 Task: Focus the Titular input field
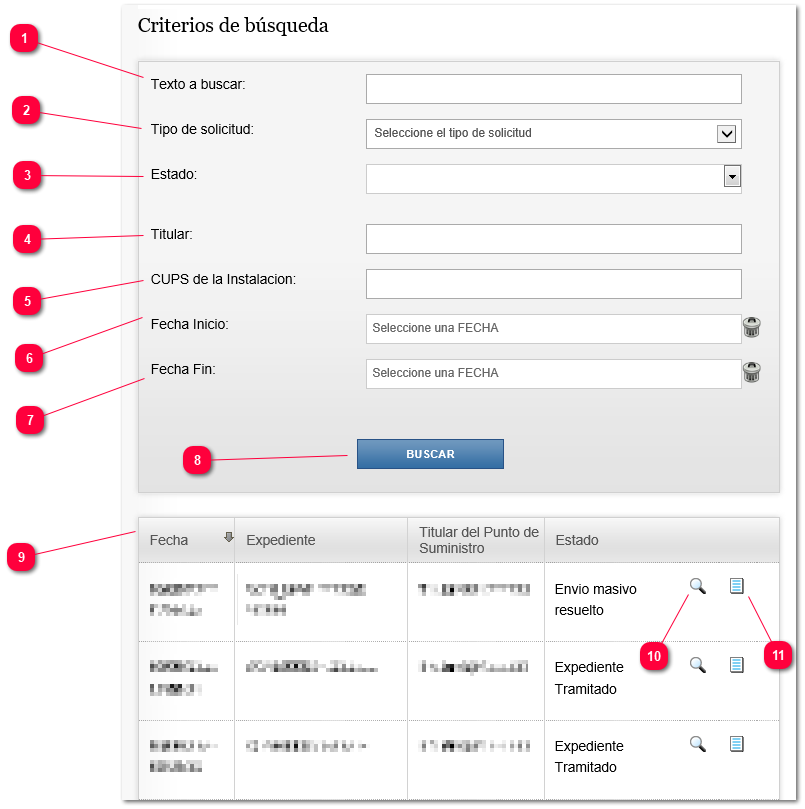click(x=554, y=239)
